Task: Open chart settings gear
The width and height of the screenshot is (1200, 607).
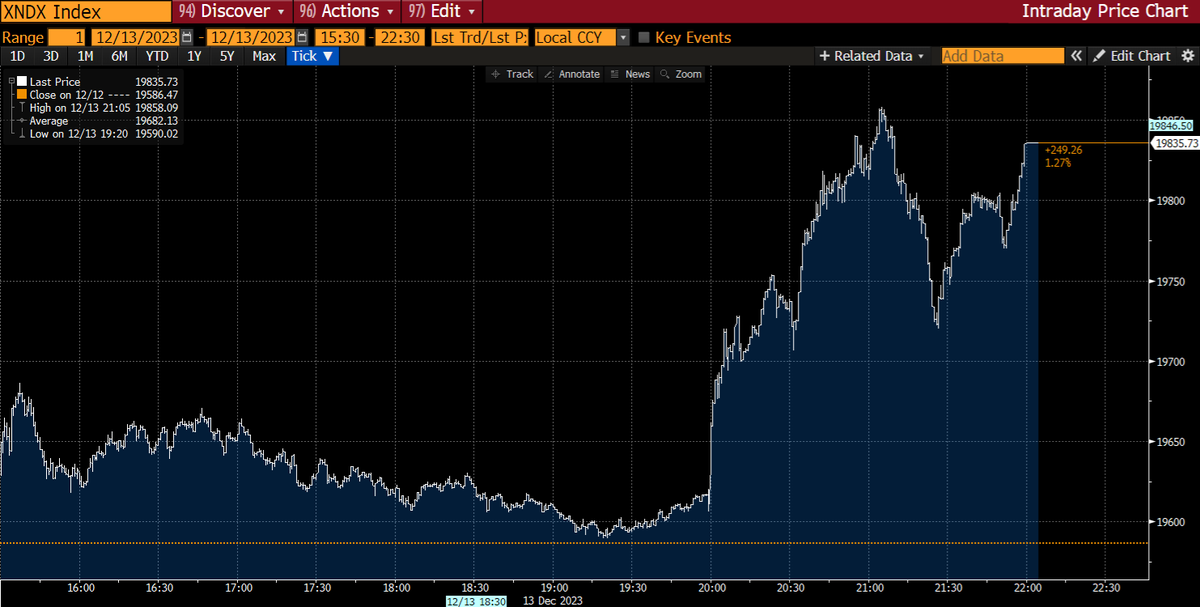Action: coord(1186,56)
